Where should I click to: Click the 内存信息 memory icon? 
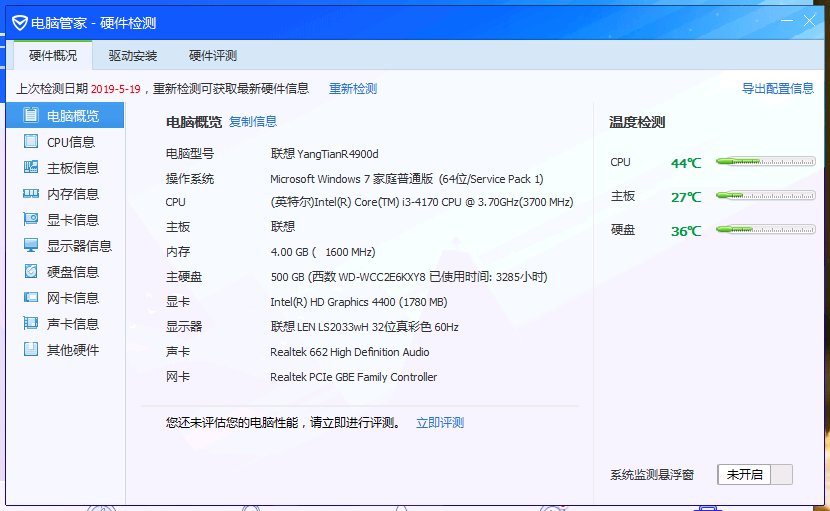pos(31,193)
